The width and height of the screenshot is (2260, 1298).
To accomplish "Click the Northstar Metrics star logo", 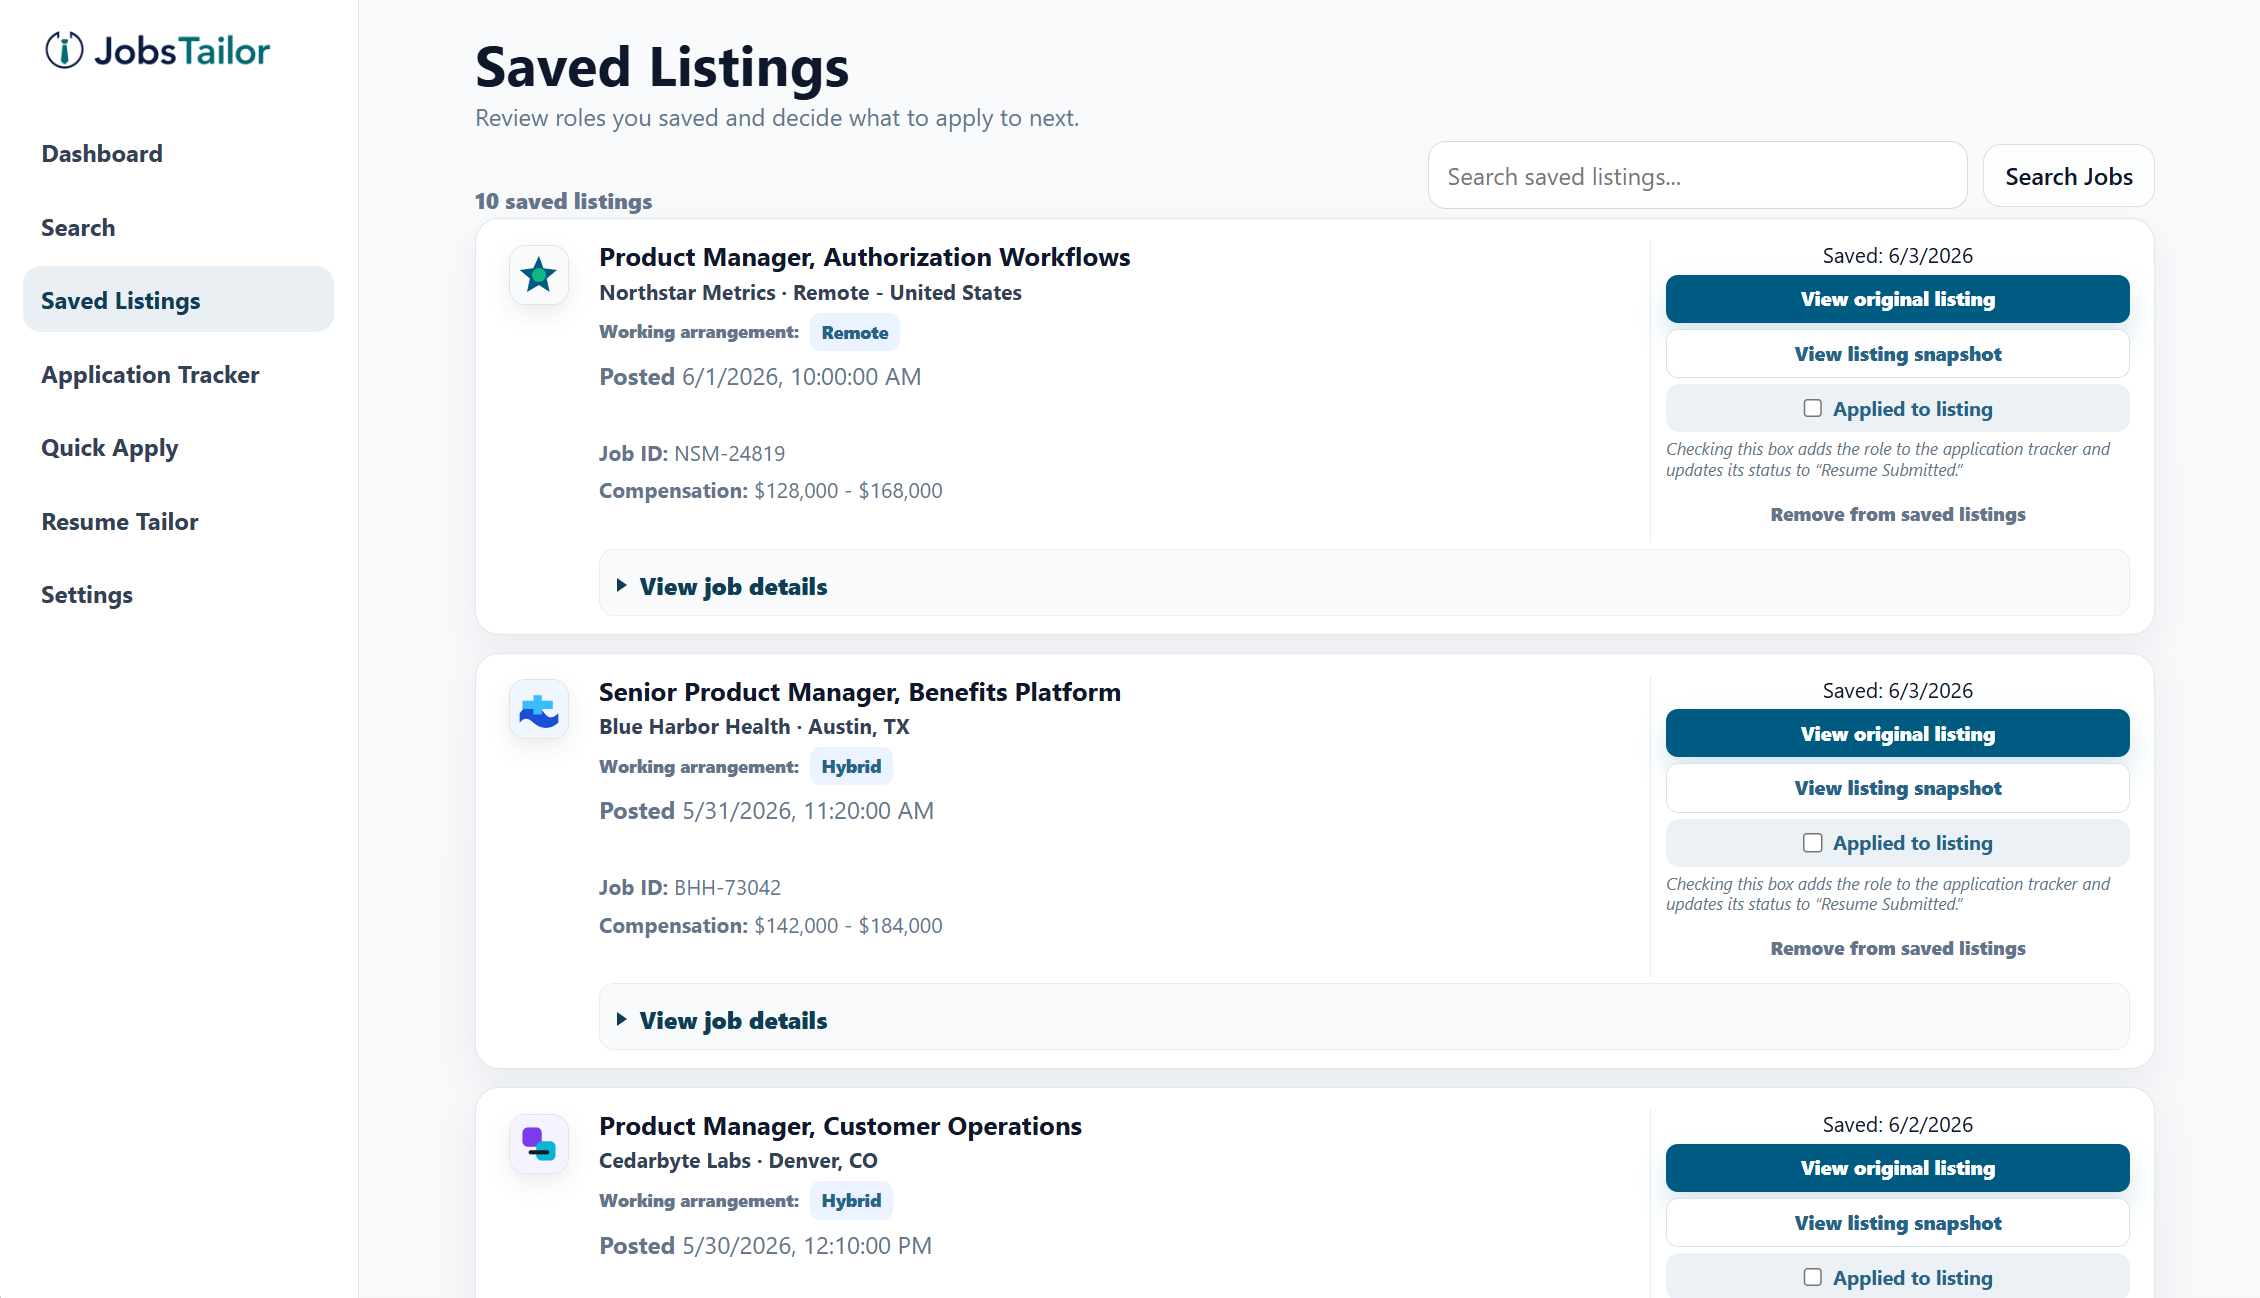I will pyautogui.click(x=539, y=275).
